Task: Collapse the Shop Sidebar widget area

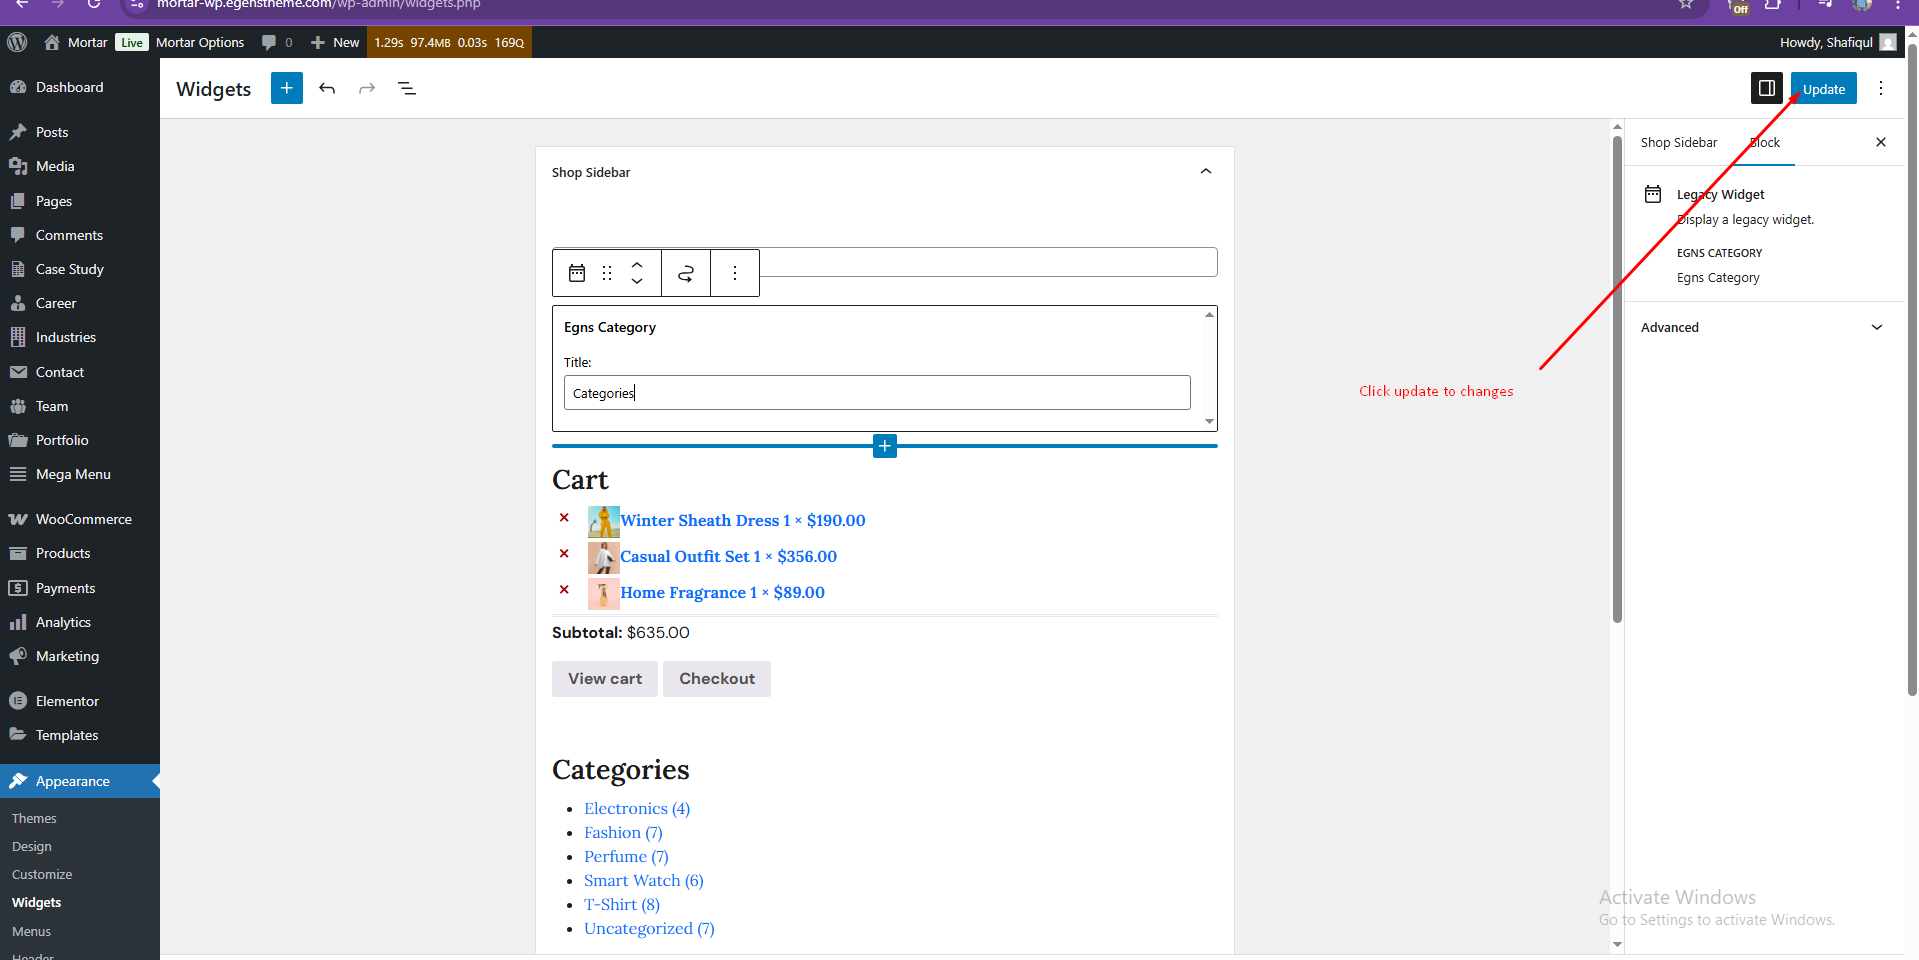Action: pyautogui.click(x=1206, y=172)
